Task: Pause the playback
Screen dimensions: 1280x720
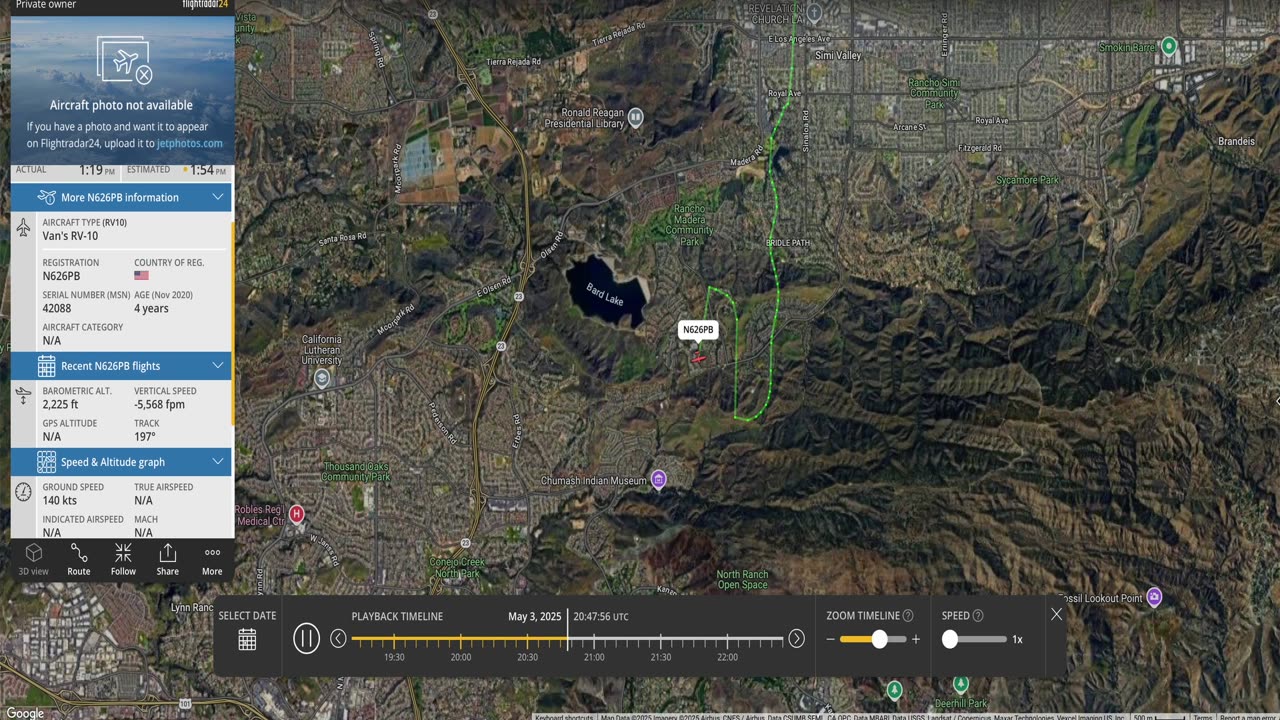Action: [306, 638]
